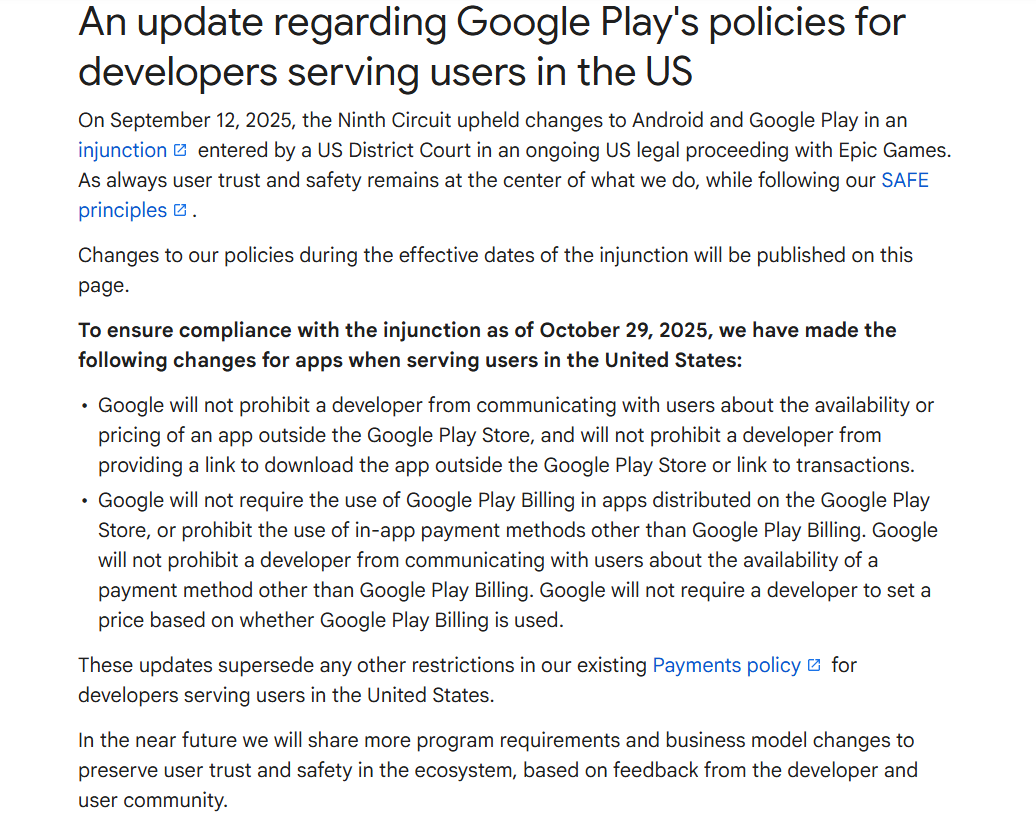Viewport: 1036px width, 826px height.
Task: Click the page title about Google Play's policies
Action: click(x=492, y=47)
